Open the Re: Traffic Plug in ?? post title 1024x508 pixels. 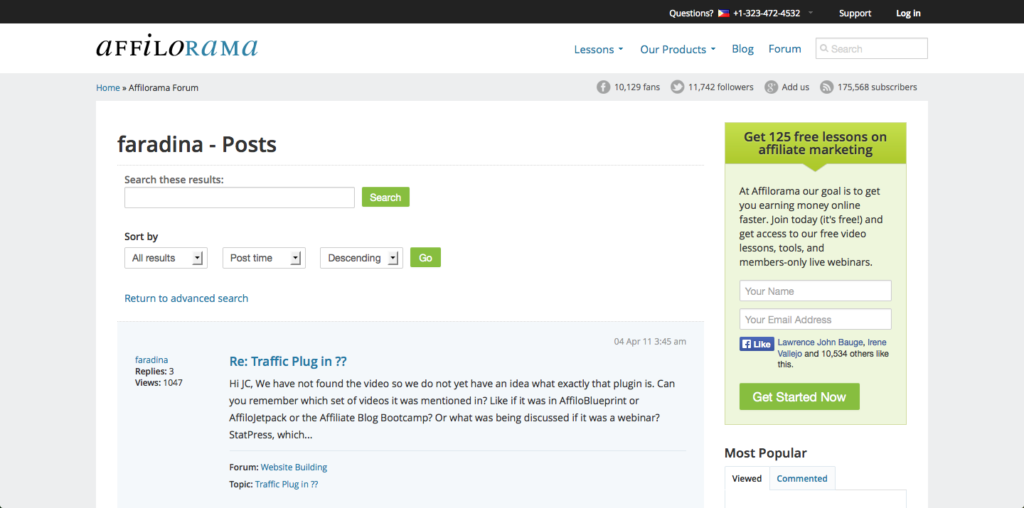288,361
